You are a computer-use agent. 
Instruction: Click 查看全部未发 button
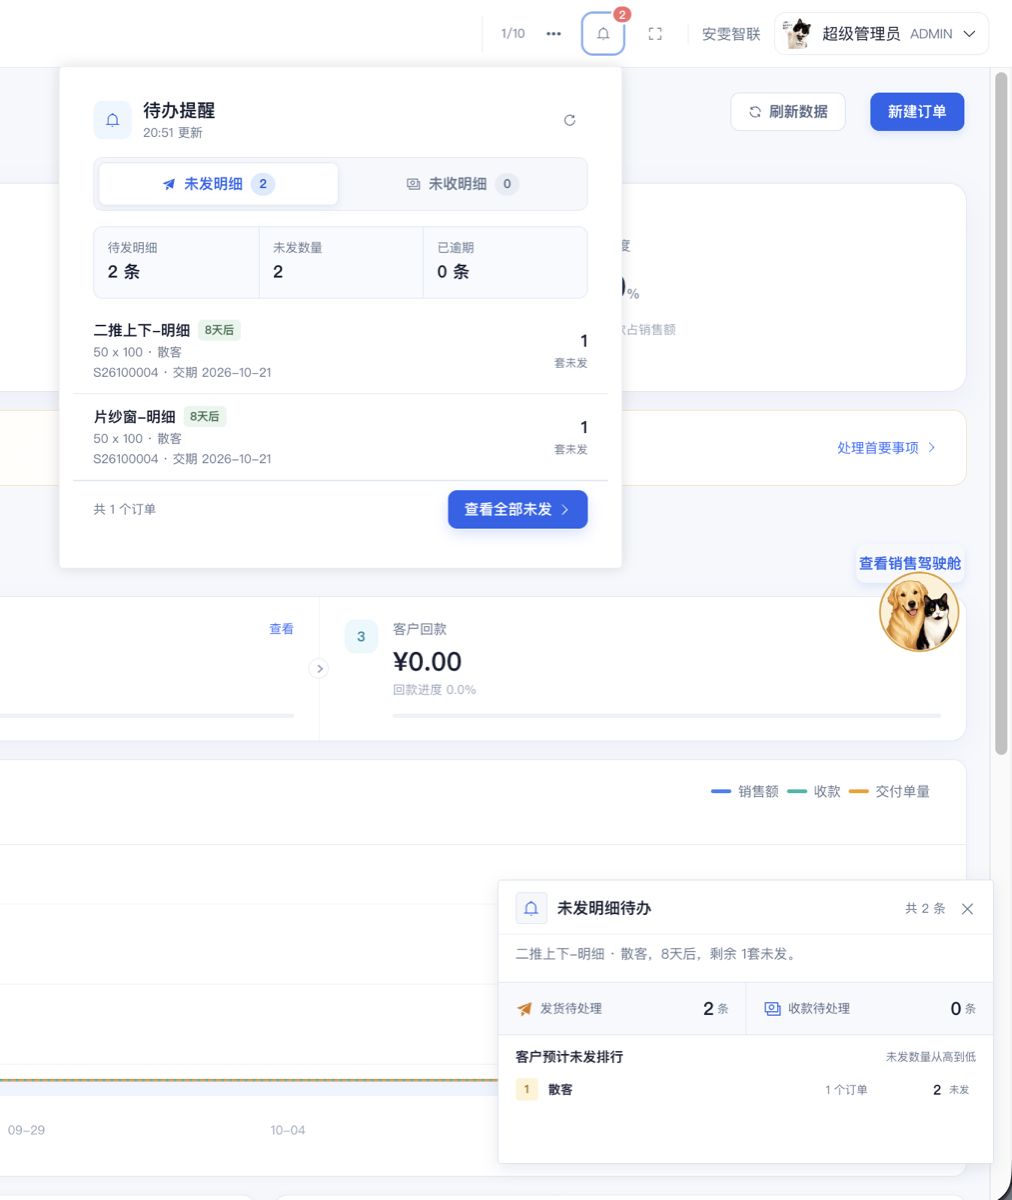coord(517,509)
